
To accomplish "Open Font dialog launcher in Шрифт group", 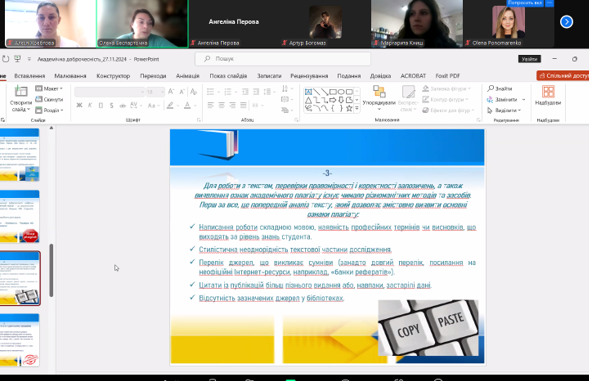I will (x=199, y=120).
